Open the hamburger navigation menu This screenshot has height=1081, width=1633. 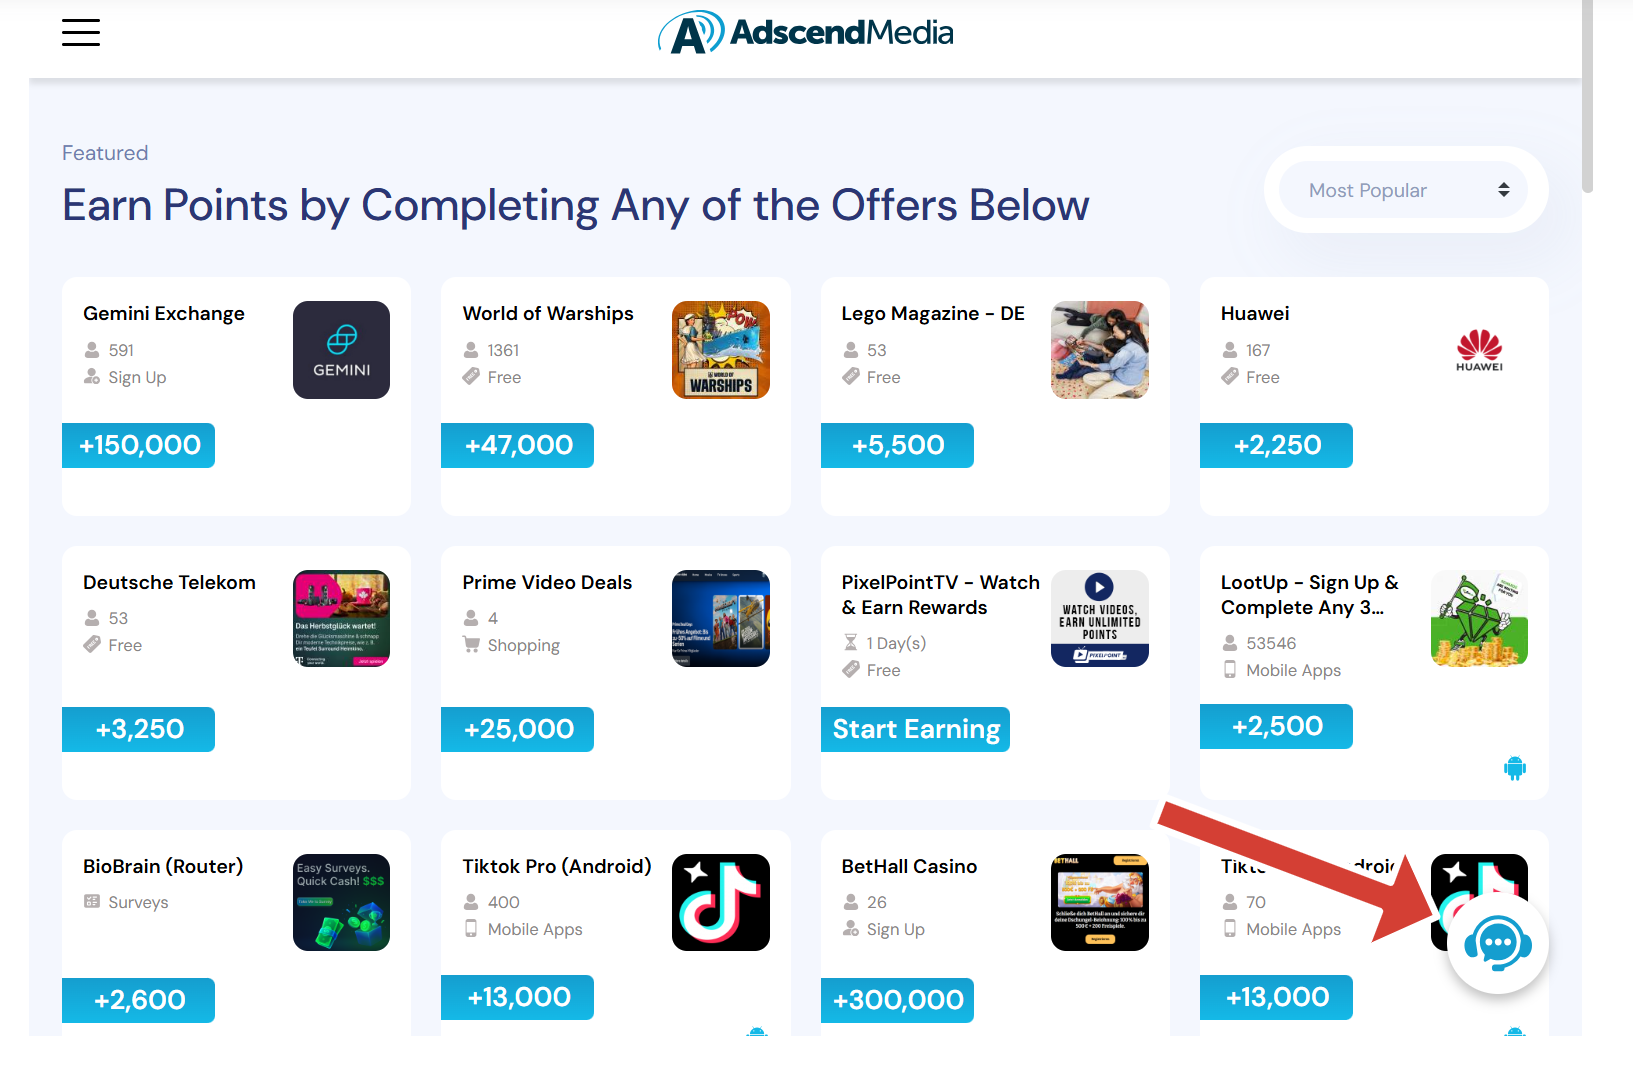click(81, 32)
